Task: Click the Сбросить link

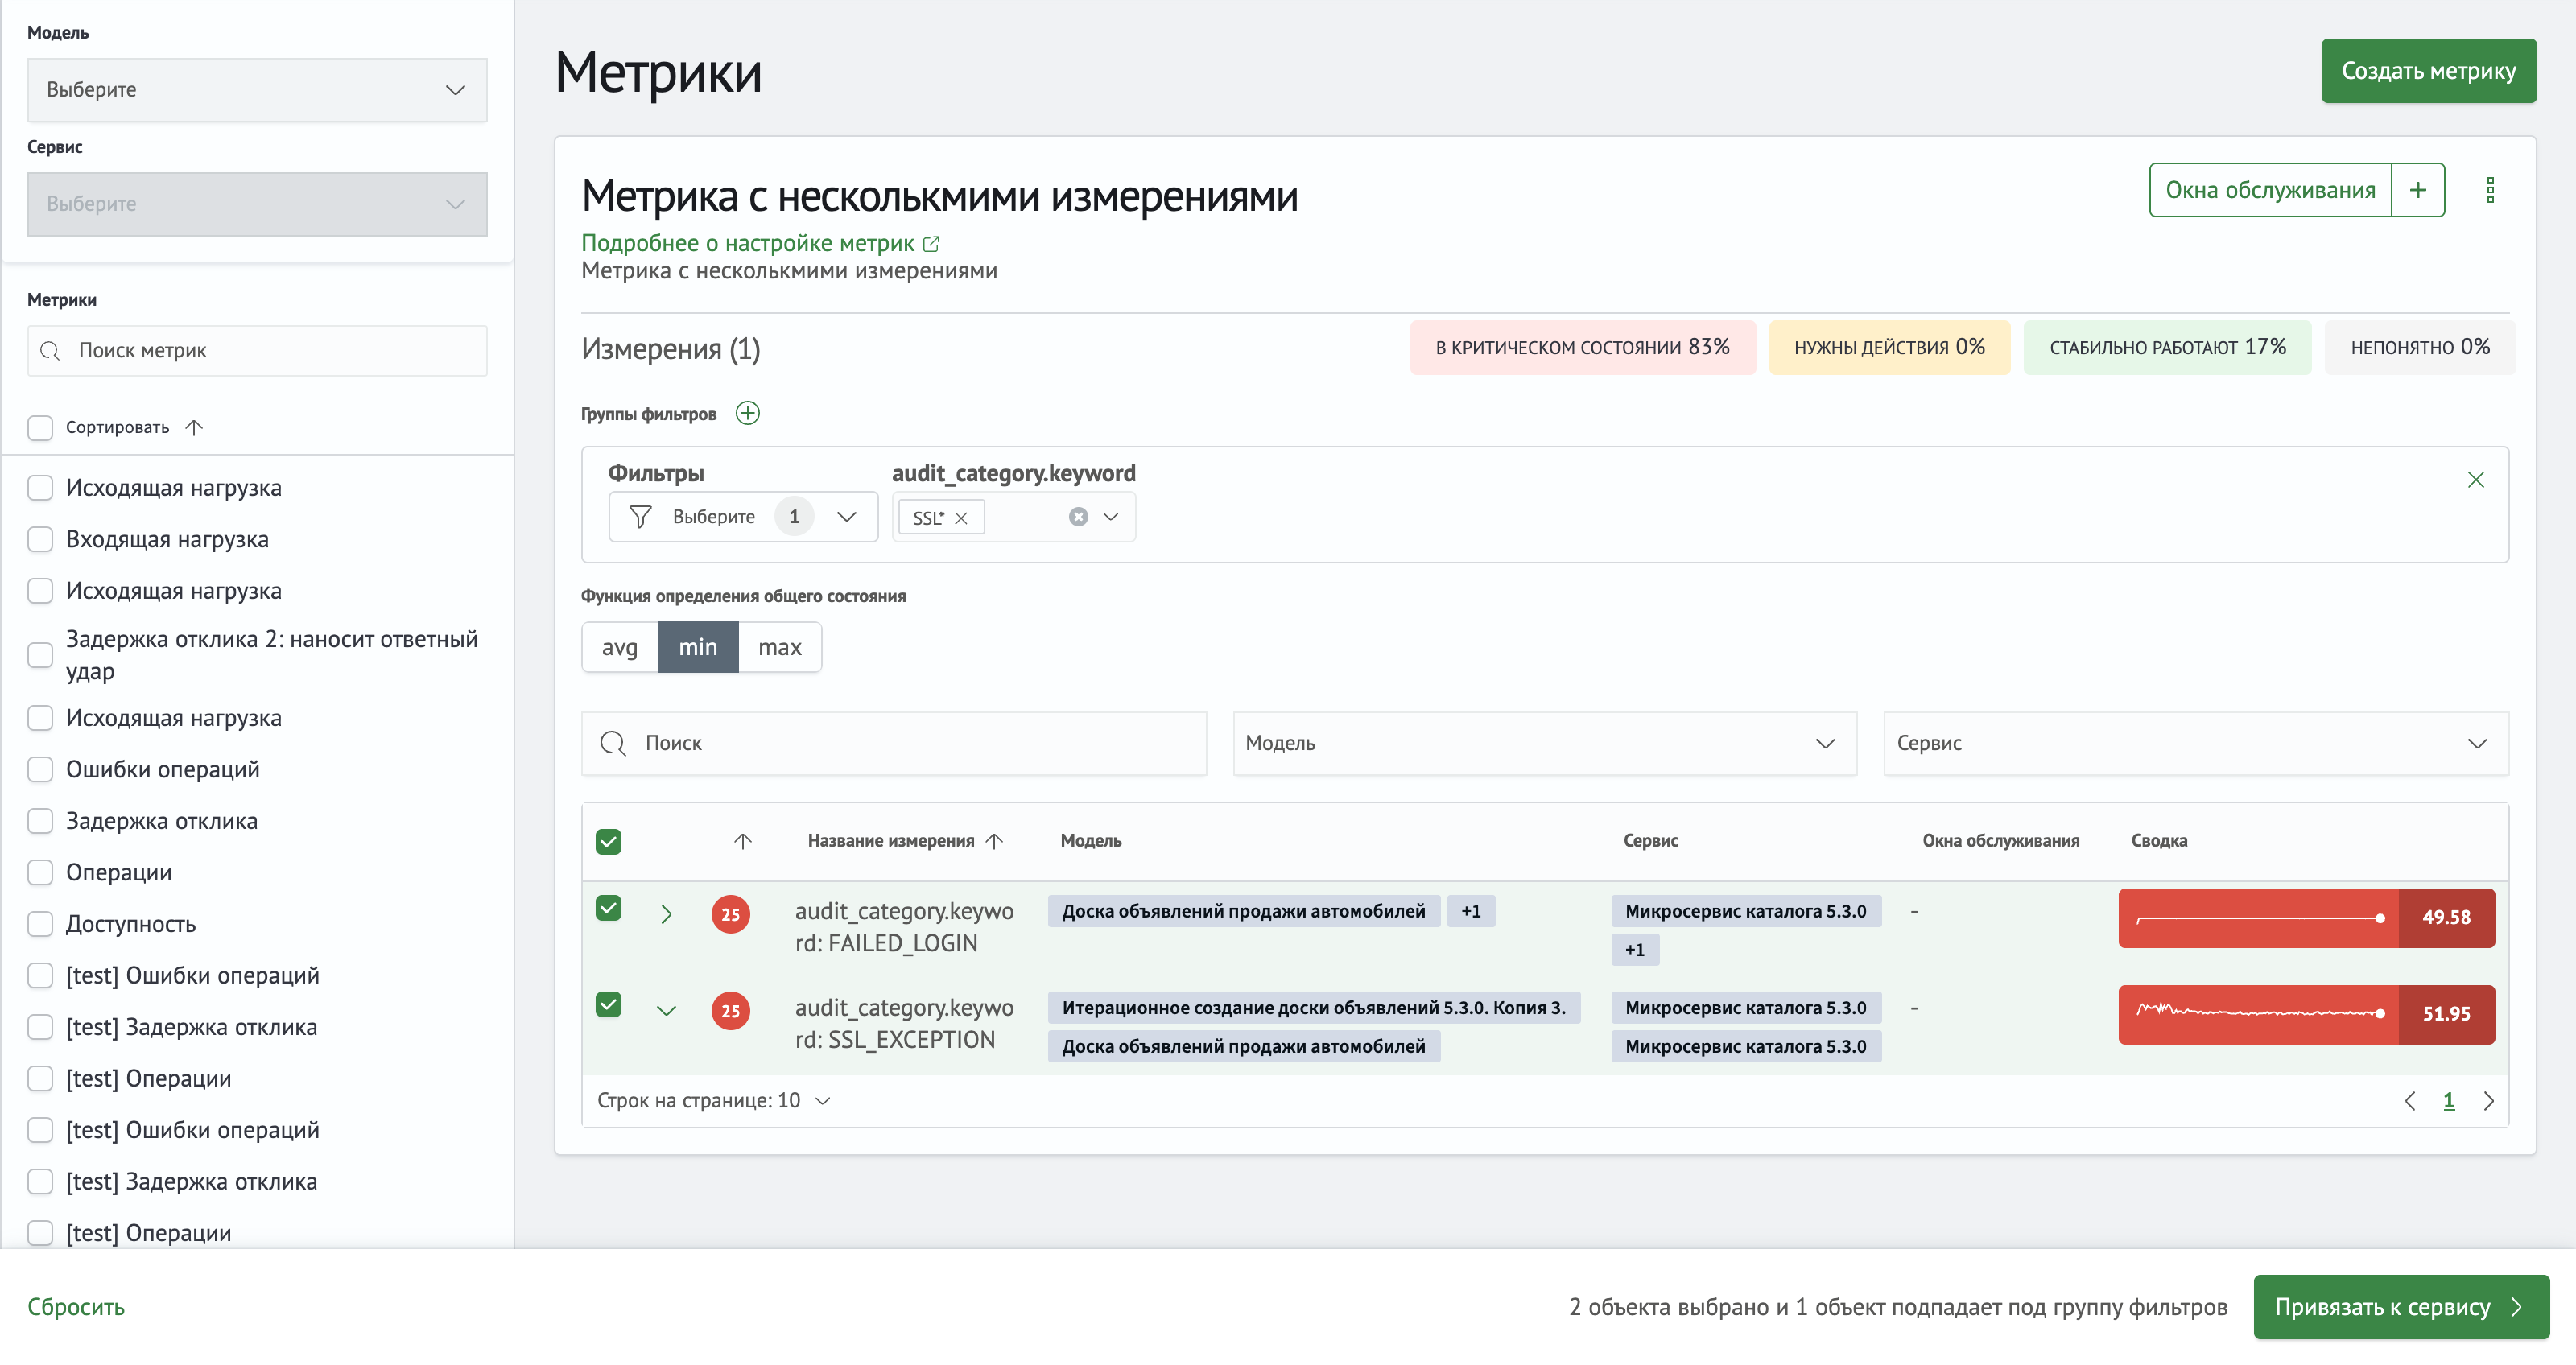Action: coord(76,1306)
